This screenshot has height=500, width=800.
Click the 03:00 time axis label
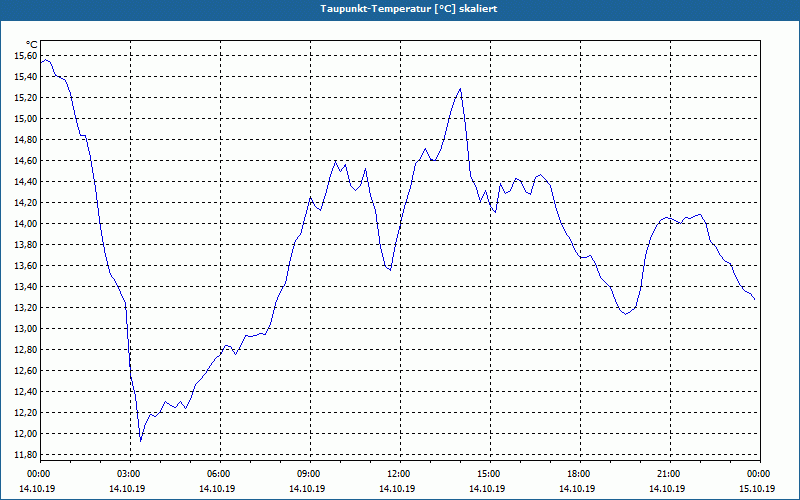coord(130,474)
